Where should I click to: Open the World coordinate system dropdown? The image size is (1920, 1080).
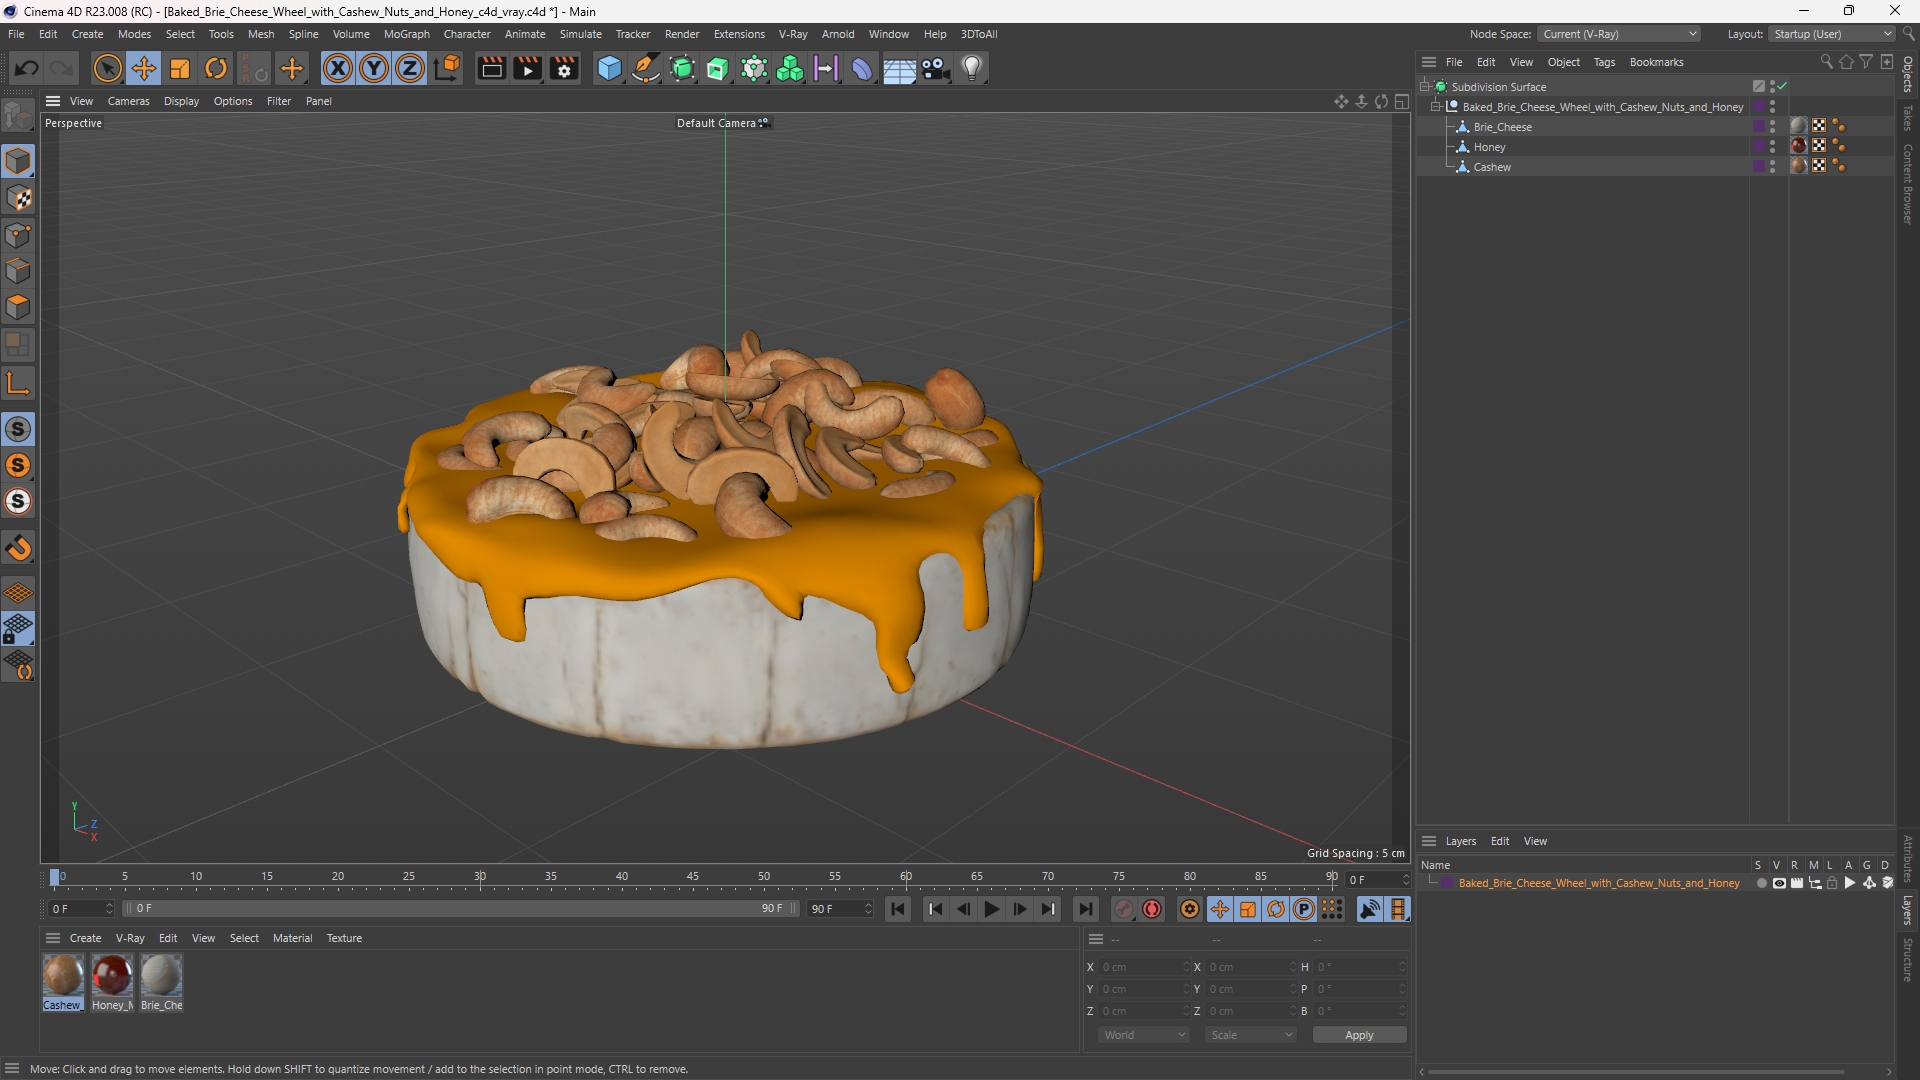coord(1143,1035)
